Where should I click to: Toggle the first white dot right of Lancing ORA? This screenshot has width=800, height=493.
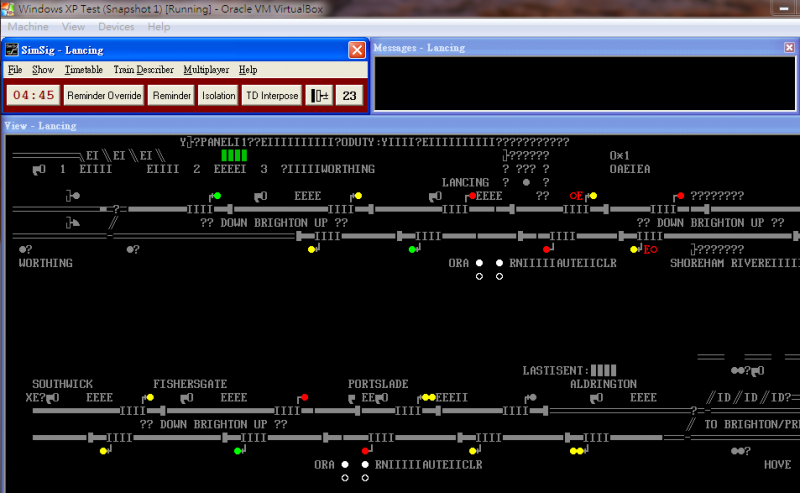(479, 263)
